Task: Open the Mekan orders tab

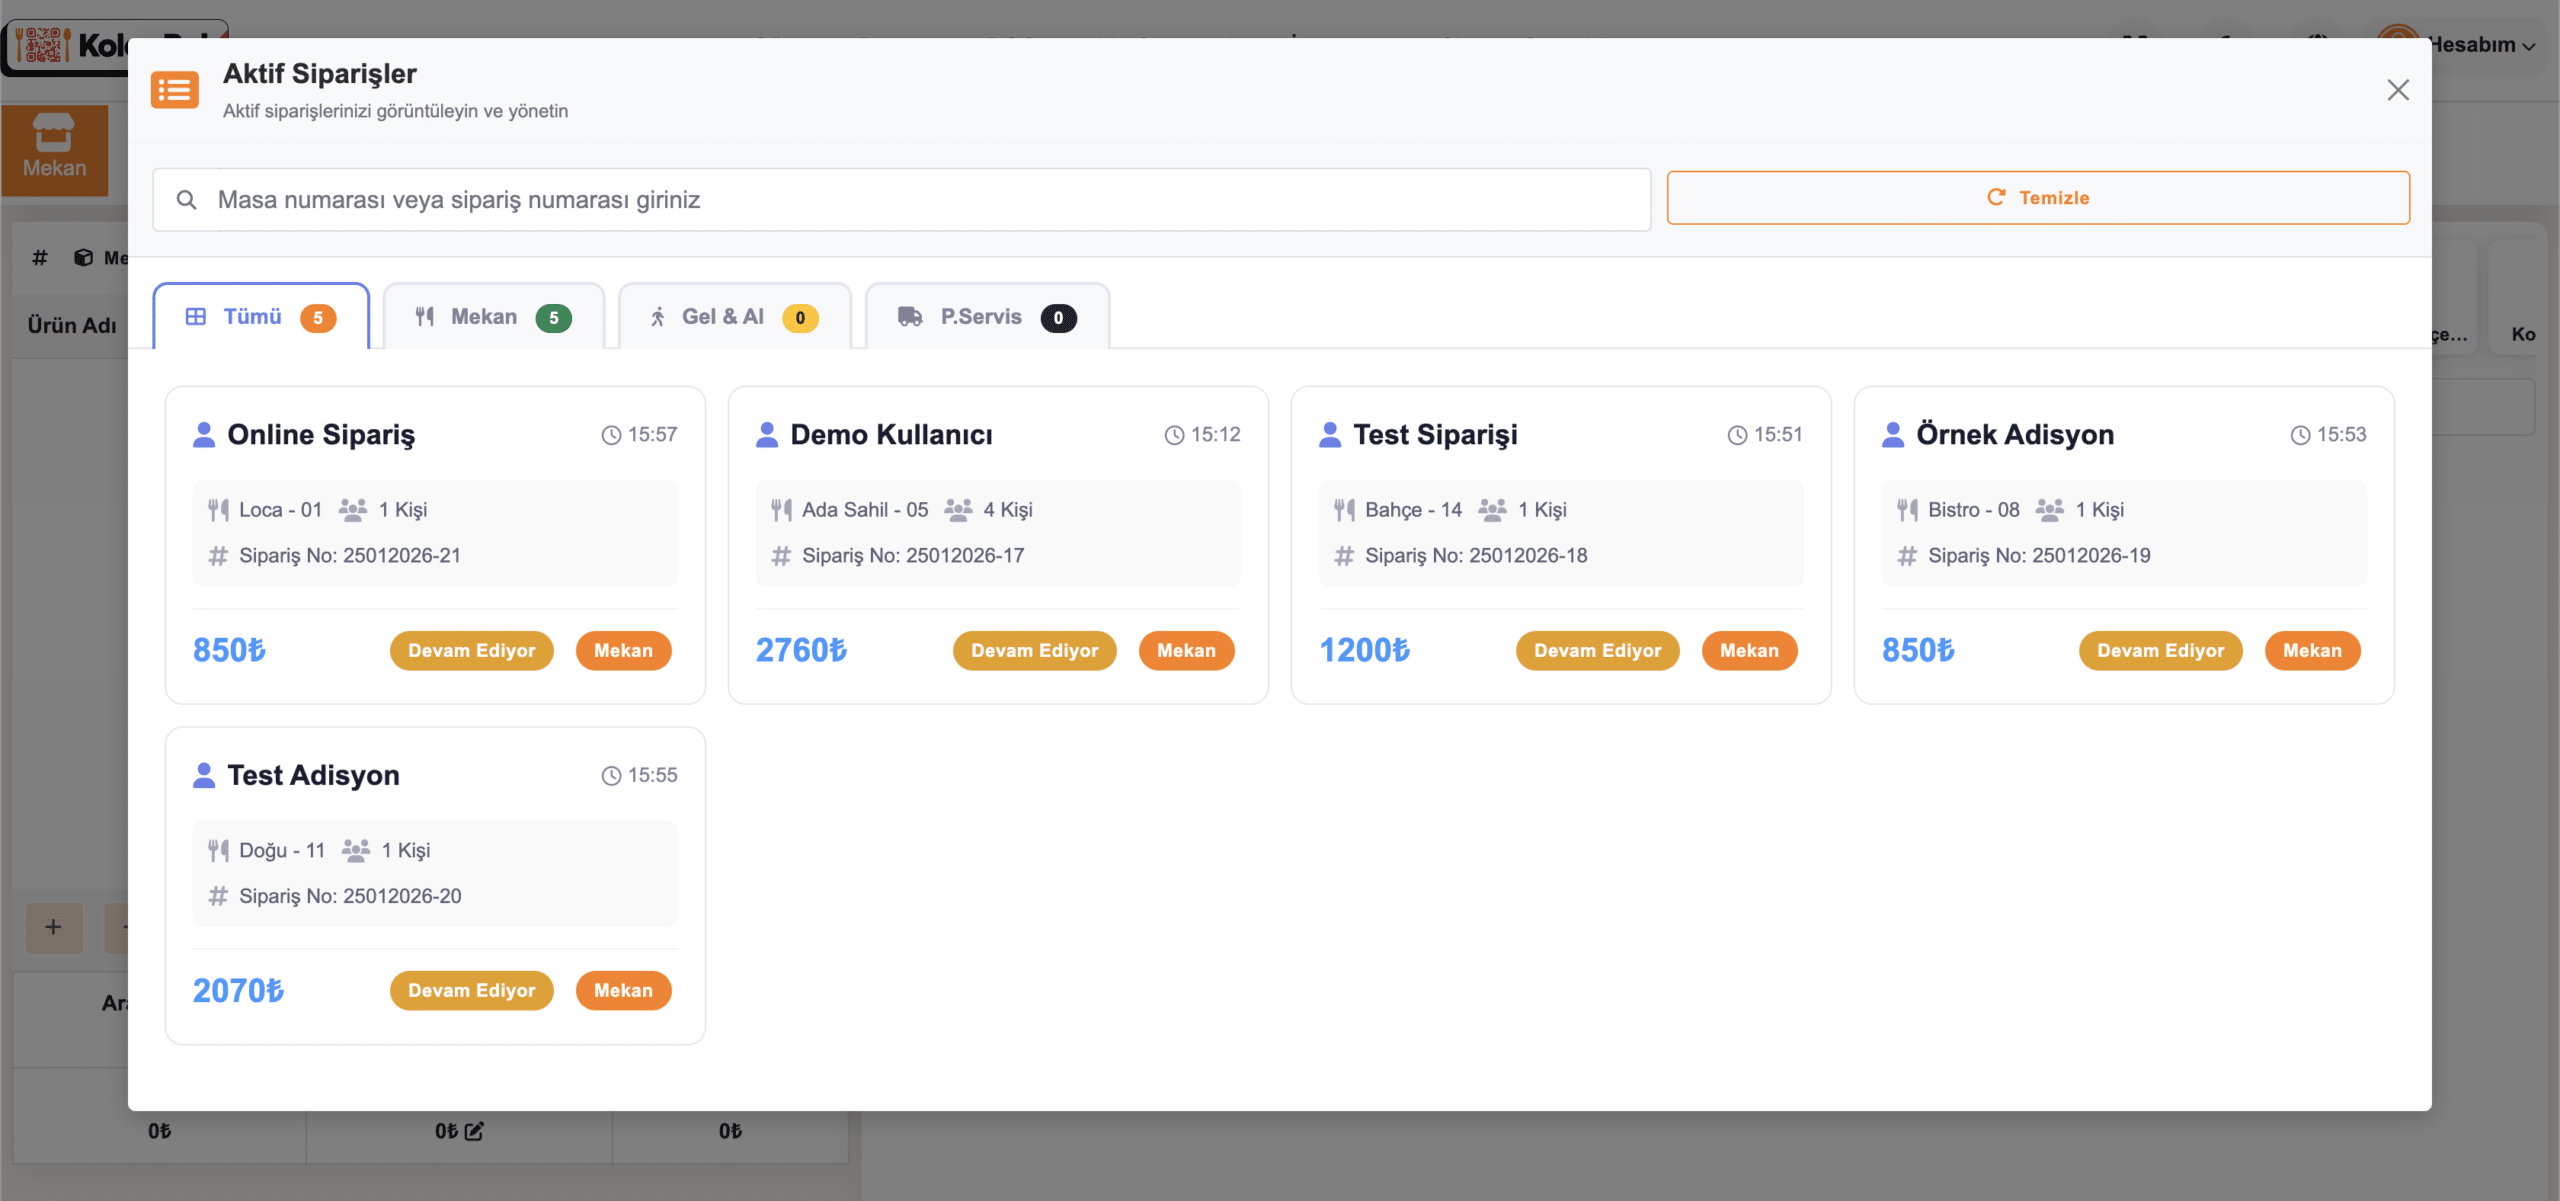Action: tap(493, 317)
